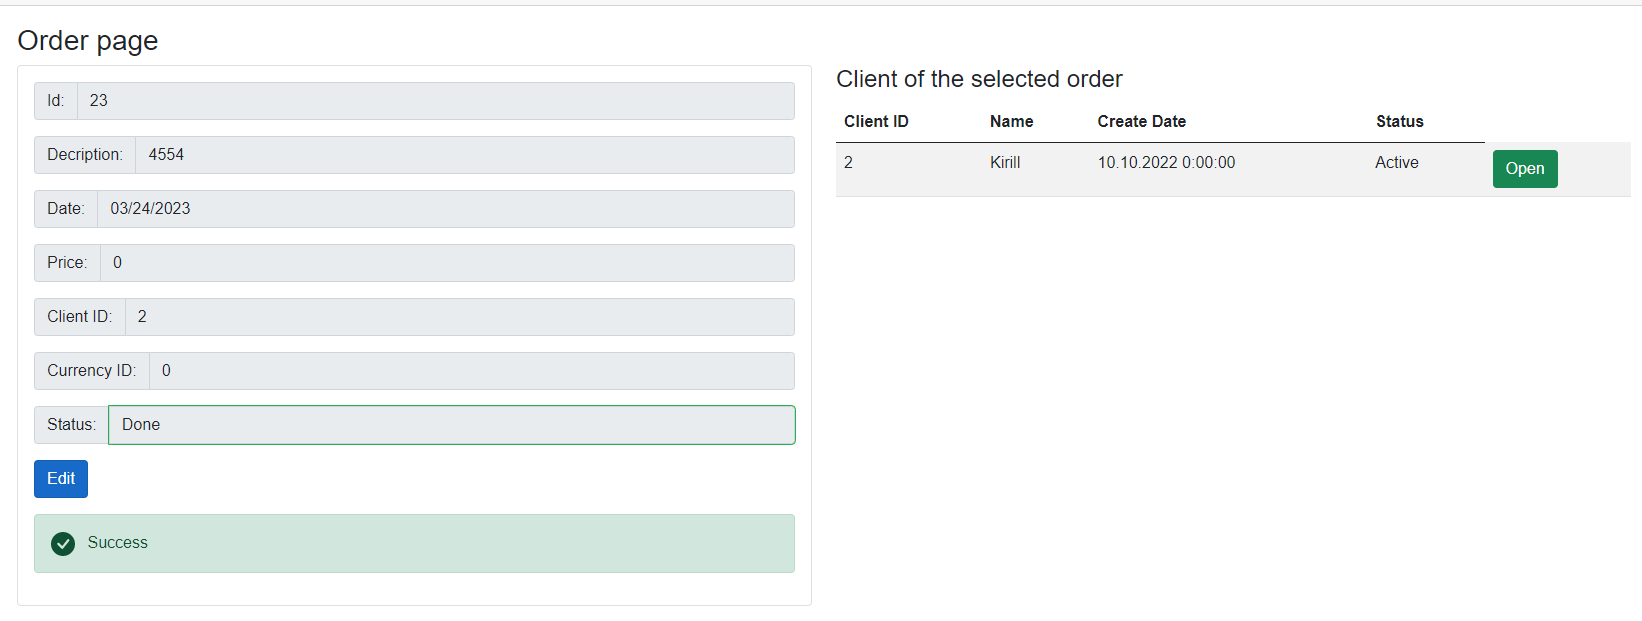Click the Success alert message text

tap(118, 543)
